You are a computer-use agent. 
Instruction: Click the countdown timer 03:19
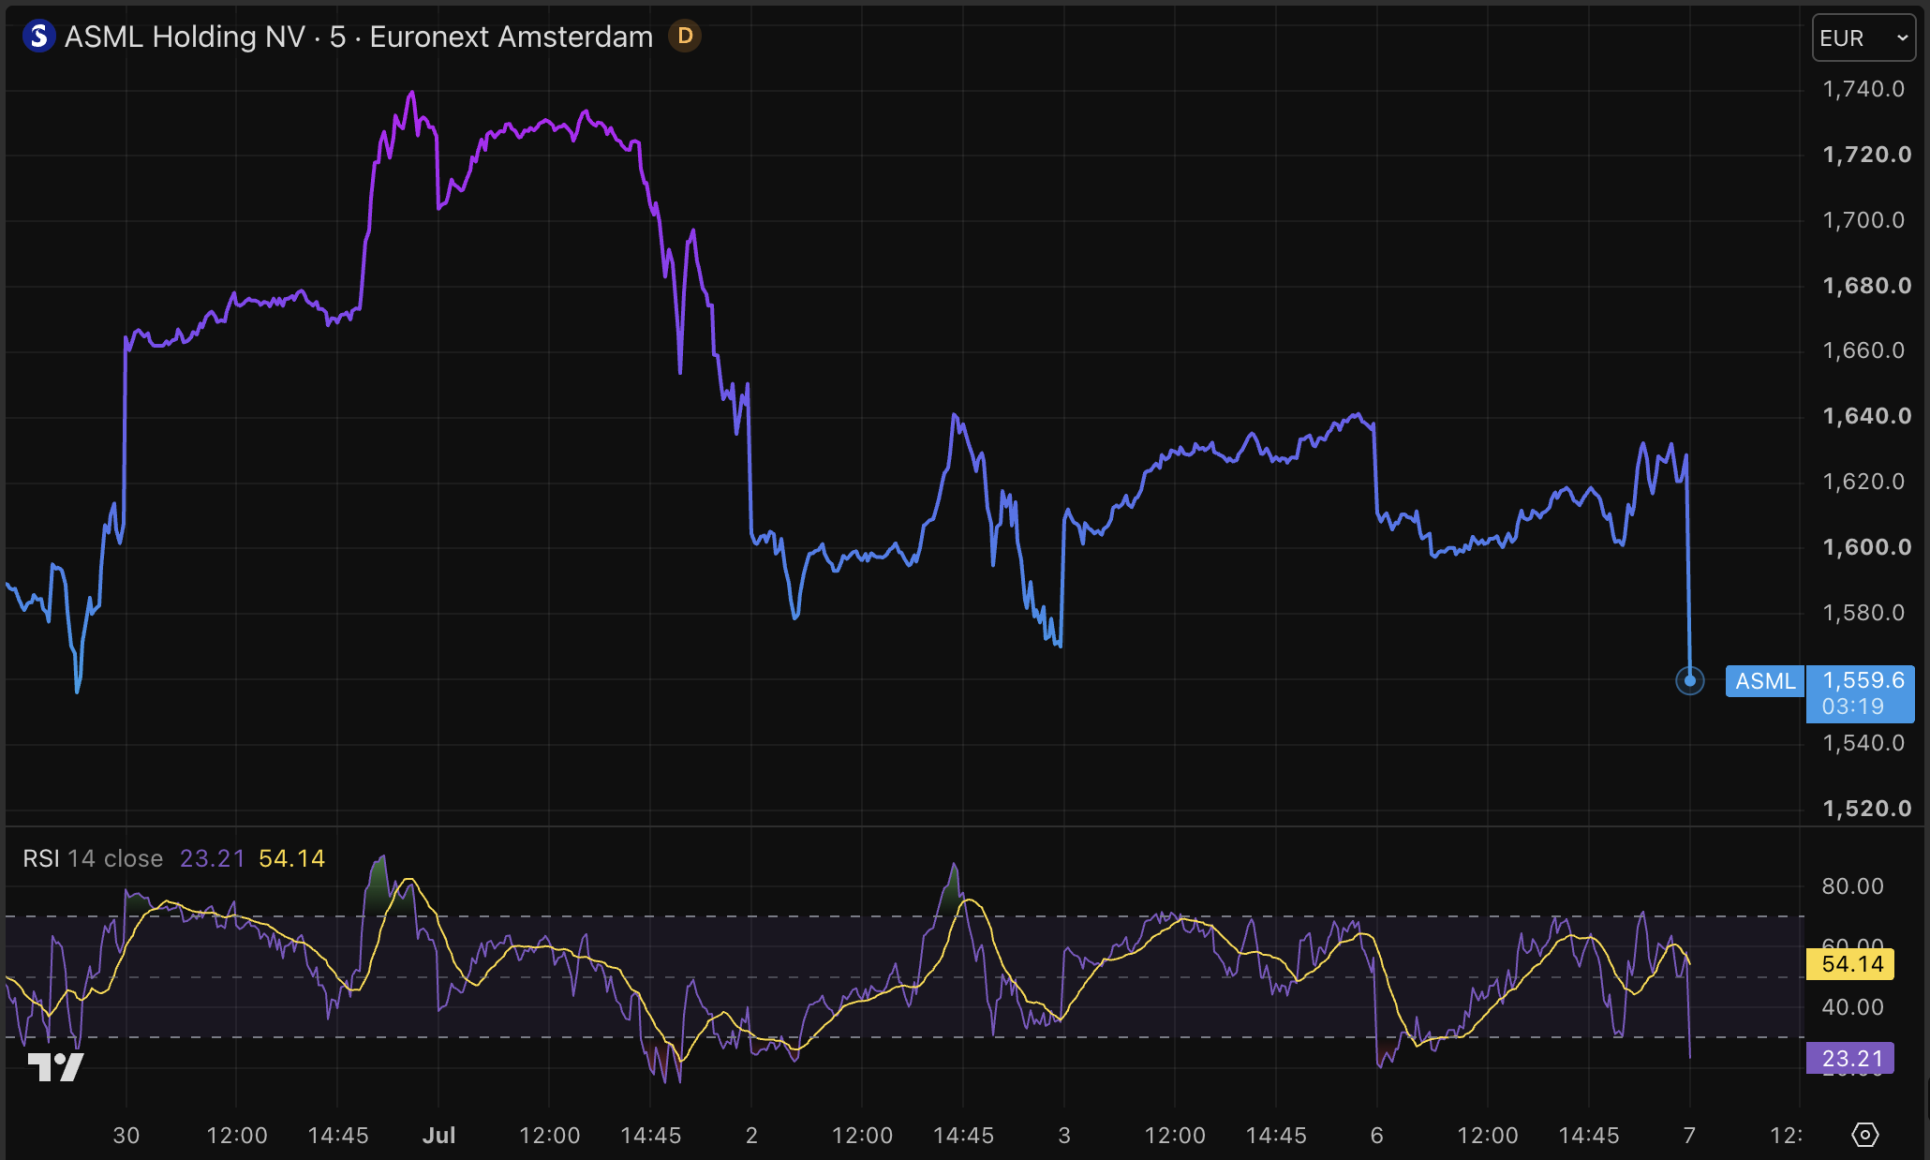pyautogui.click(x=1853, y=706)
